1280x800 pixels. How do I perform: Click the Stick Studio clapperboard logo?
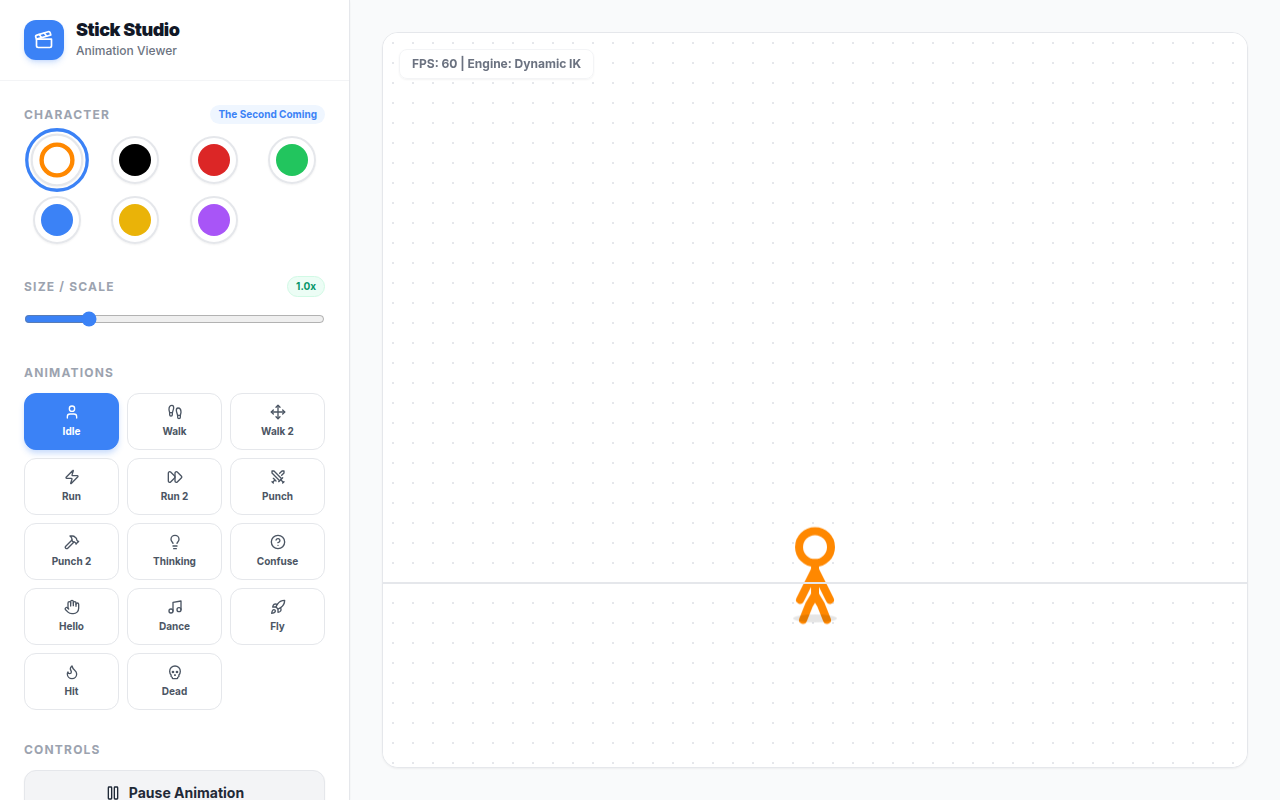tap(44, 40)
